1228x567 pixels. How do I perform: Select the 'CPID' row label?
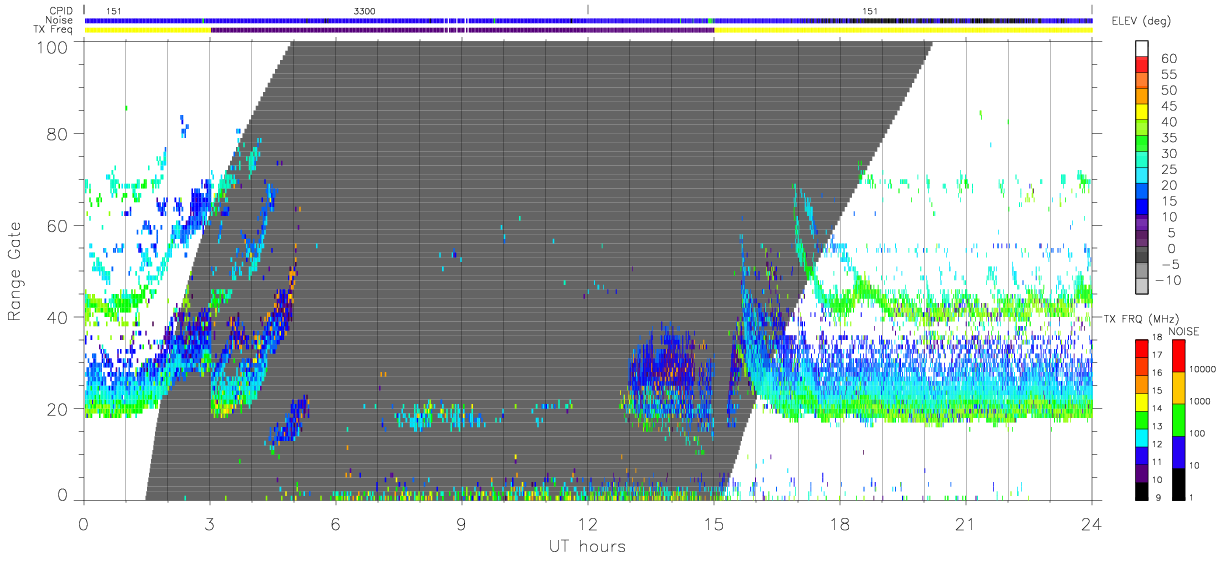point(61,10)
